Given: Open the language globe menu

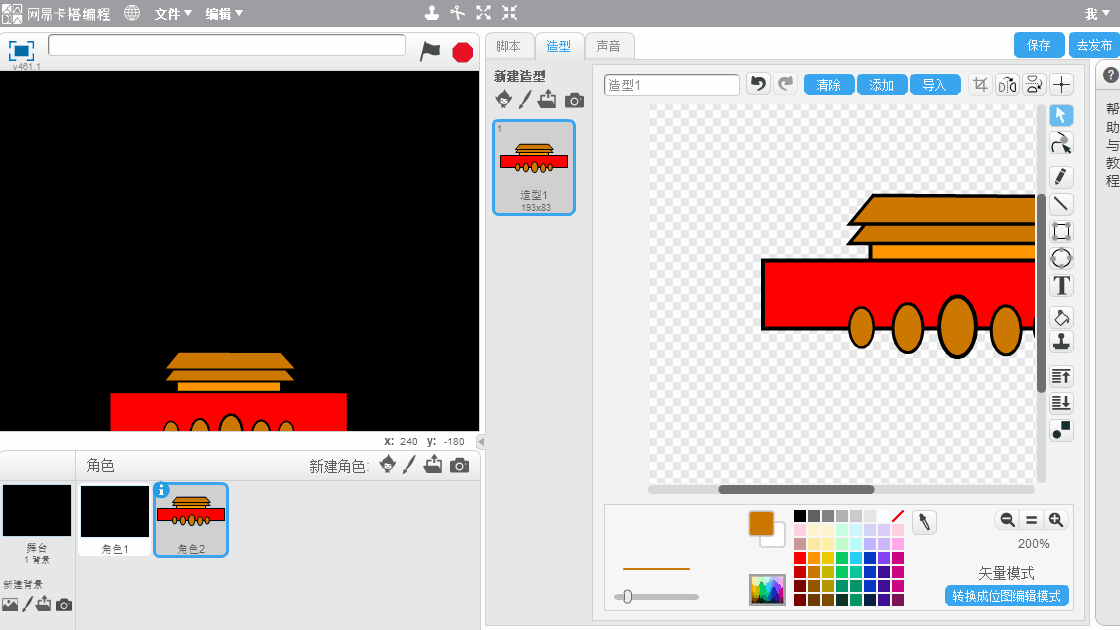Looking at the screenshot, I should [132, 13].
